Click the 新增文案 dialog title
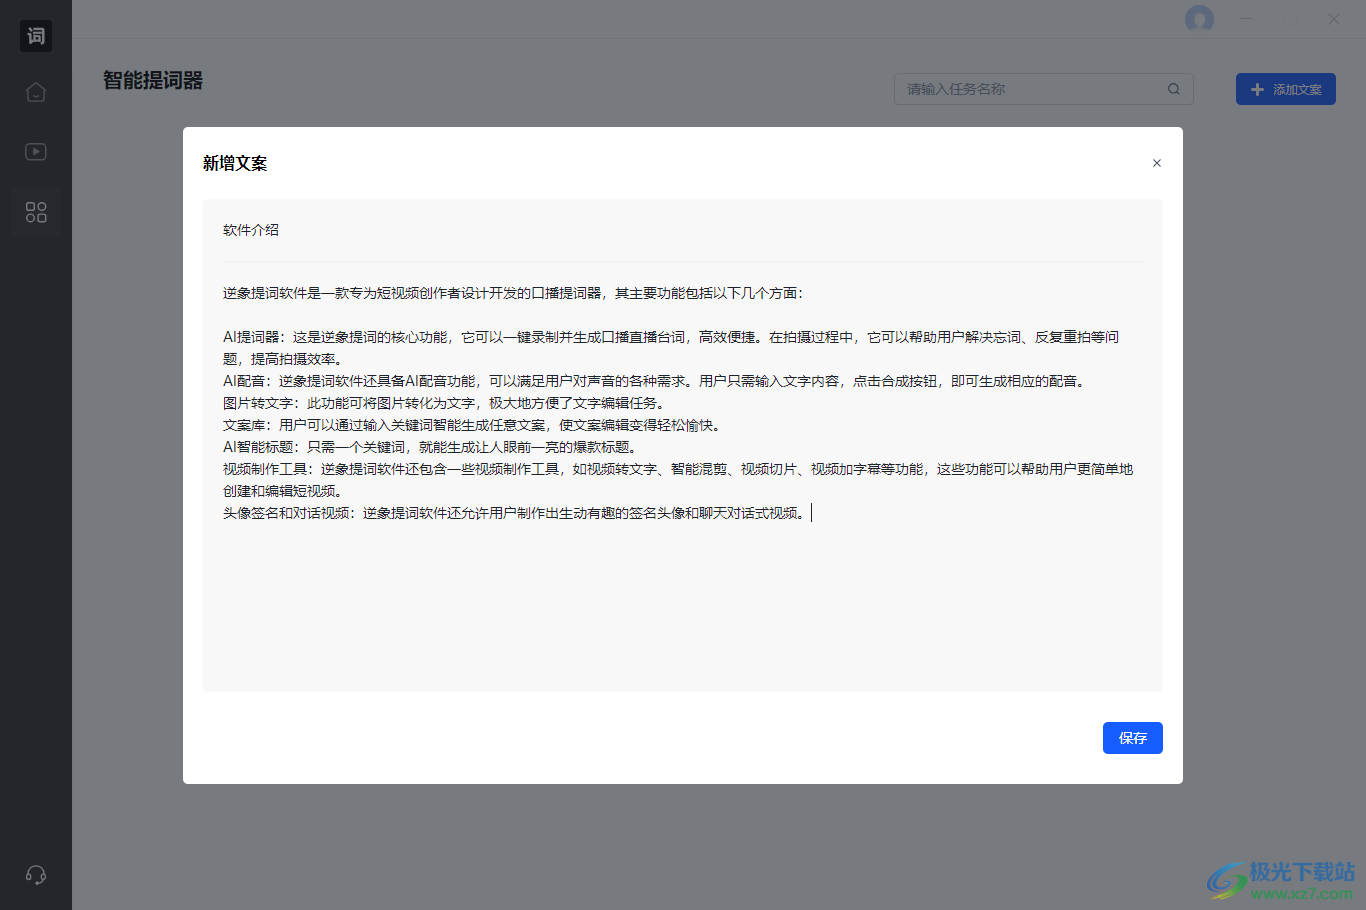1366x910 pixels. pos(235,163)
